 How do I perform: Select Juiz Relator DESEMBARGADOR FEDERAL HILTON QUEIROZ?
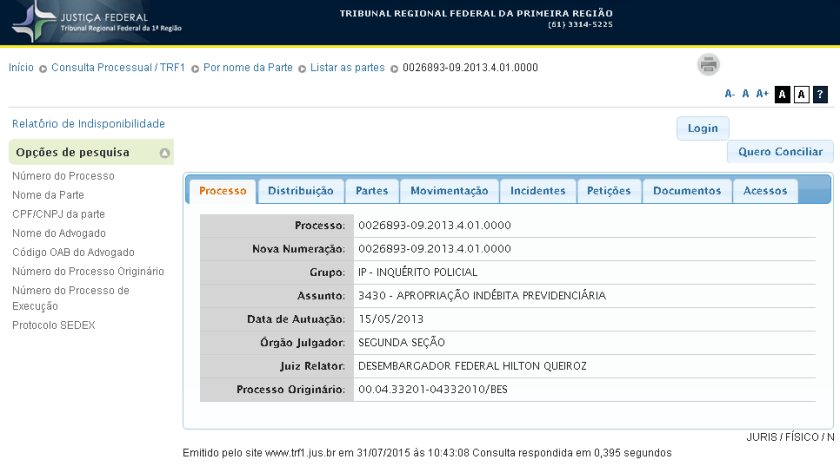[x=472, y=366]
